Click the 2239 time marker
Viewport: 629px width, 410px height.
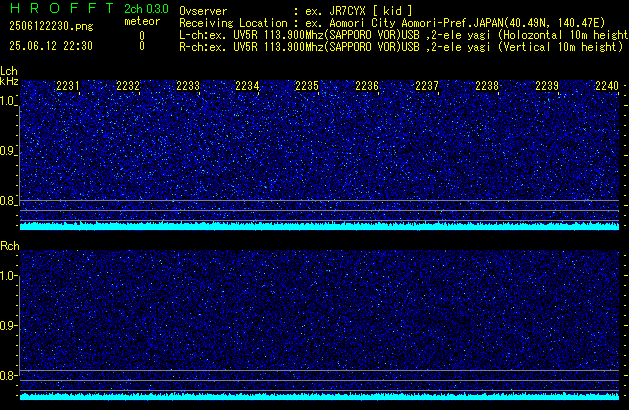point(547,86)
